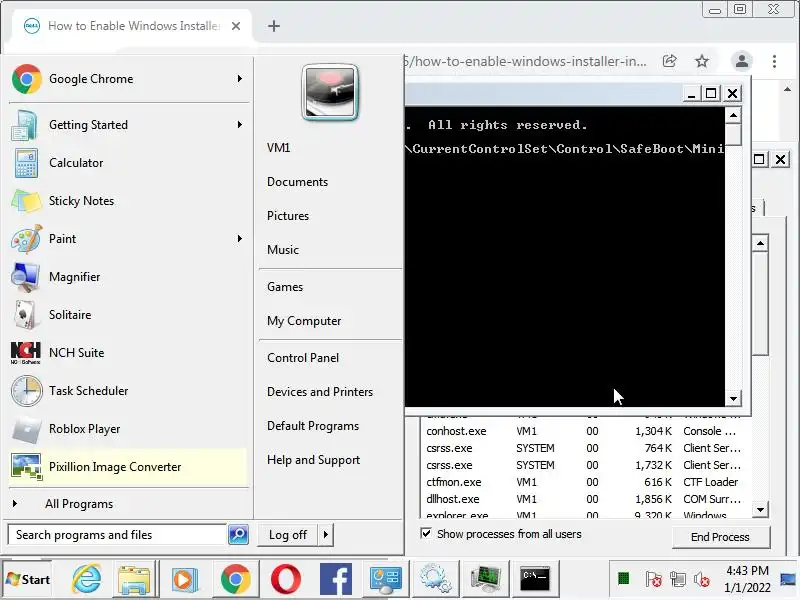Viewport: 800px width, 600px height.
Task: Open Default Programs
Action: 313,426
